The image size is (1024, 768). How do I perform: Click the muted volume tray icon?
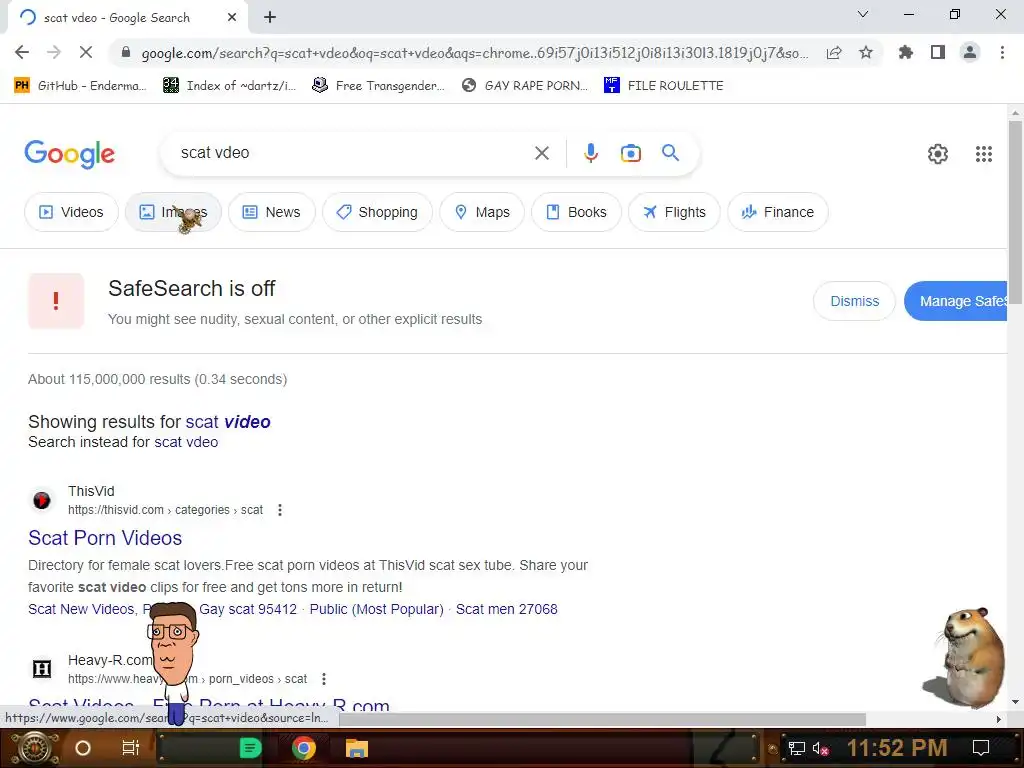pyautogui.click(x=820, y=748)
